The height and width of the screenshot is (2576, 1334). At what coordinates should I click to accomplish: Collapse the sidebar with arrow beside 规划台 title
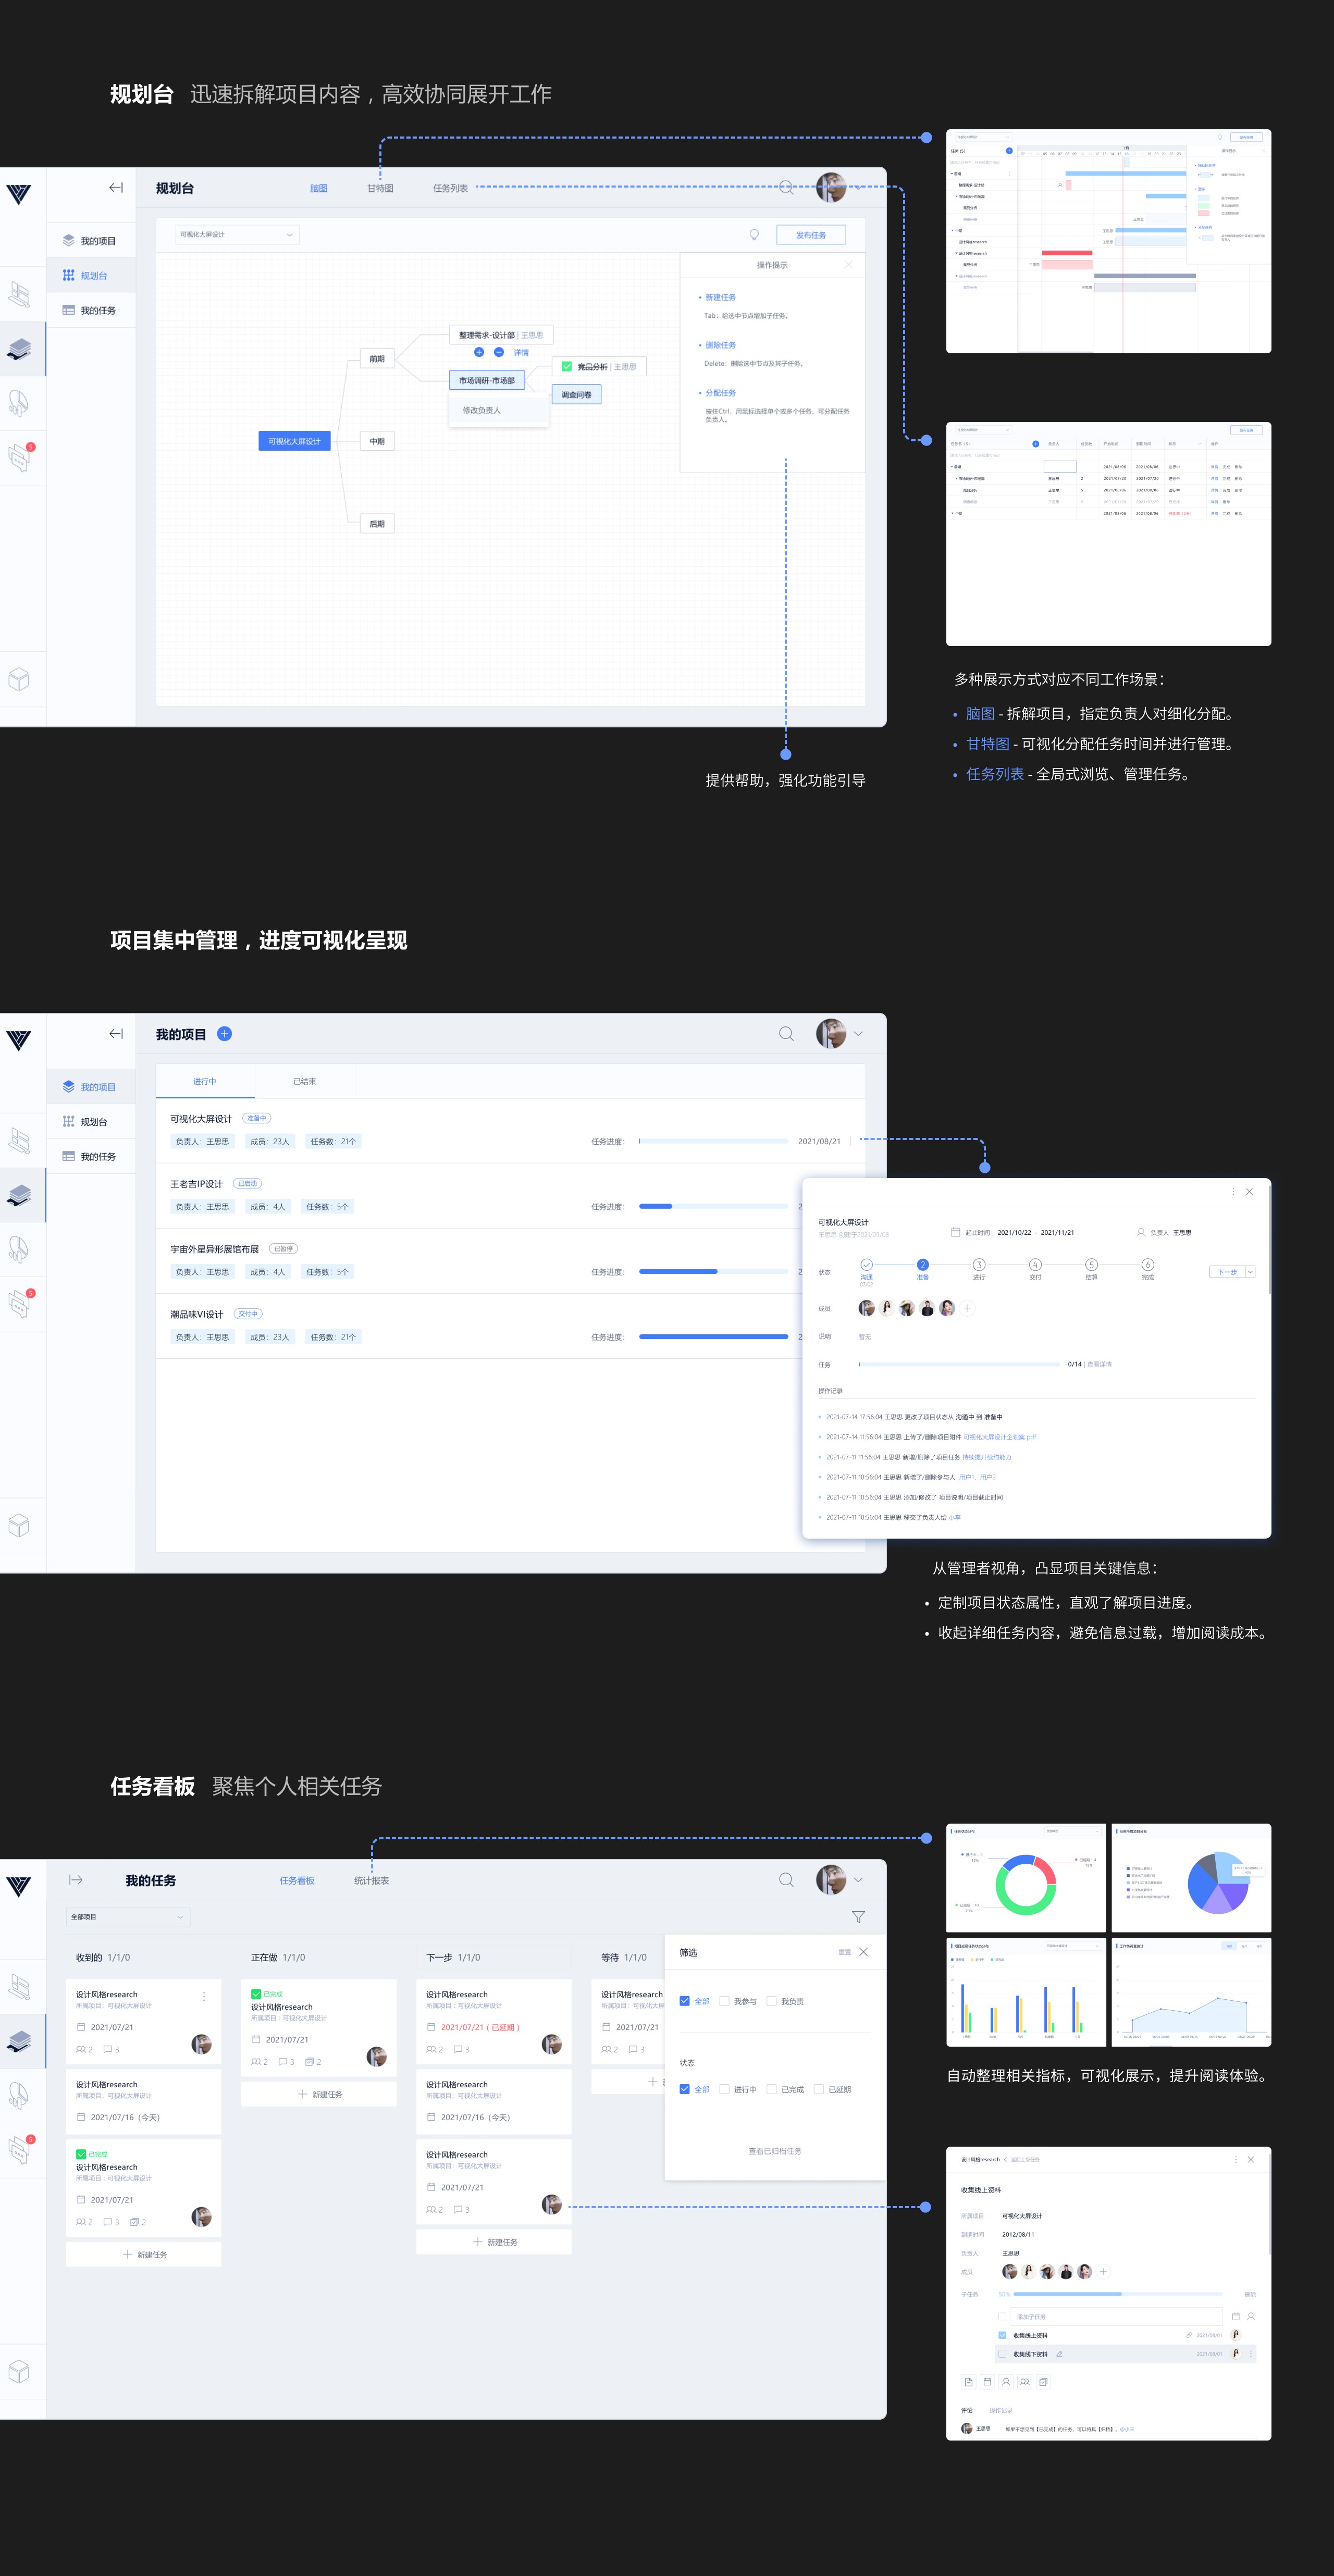(116, 188)
